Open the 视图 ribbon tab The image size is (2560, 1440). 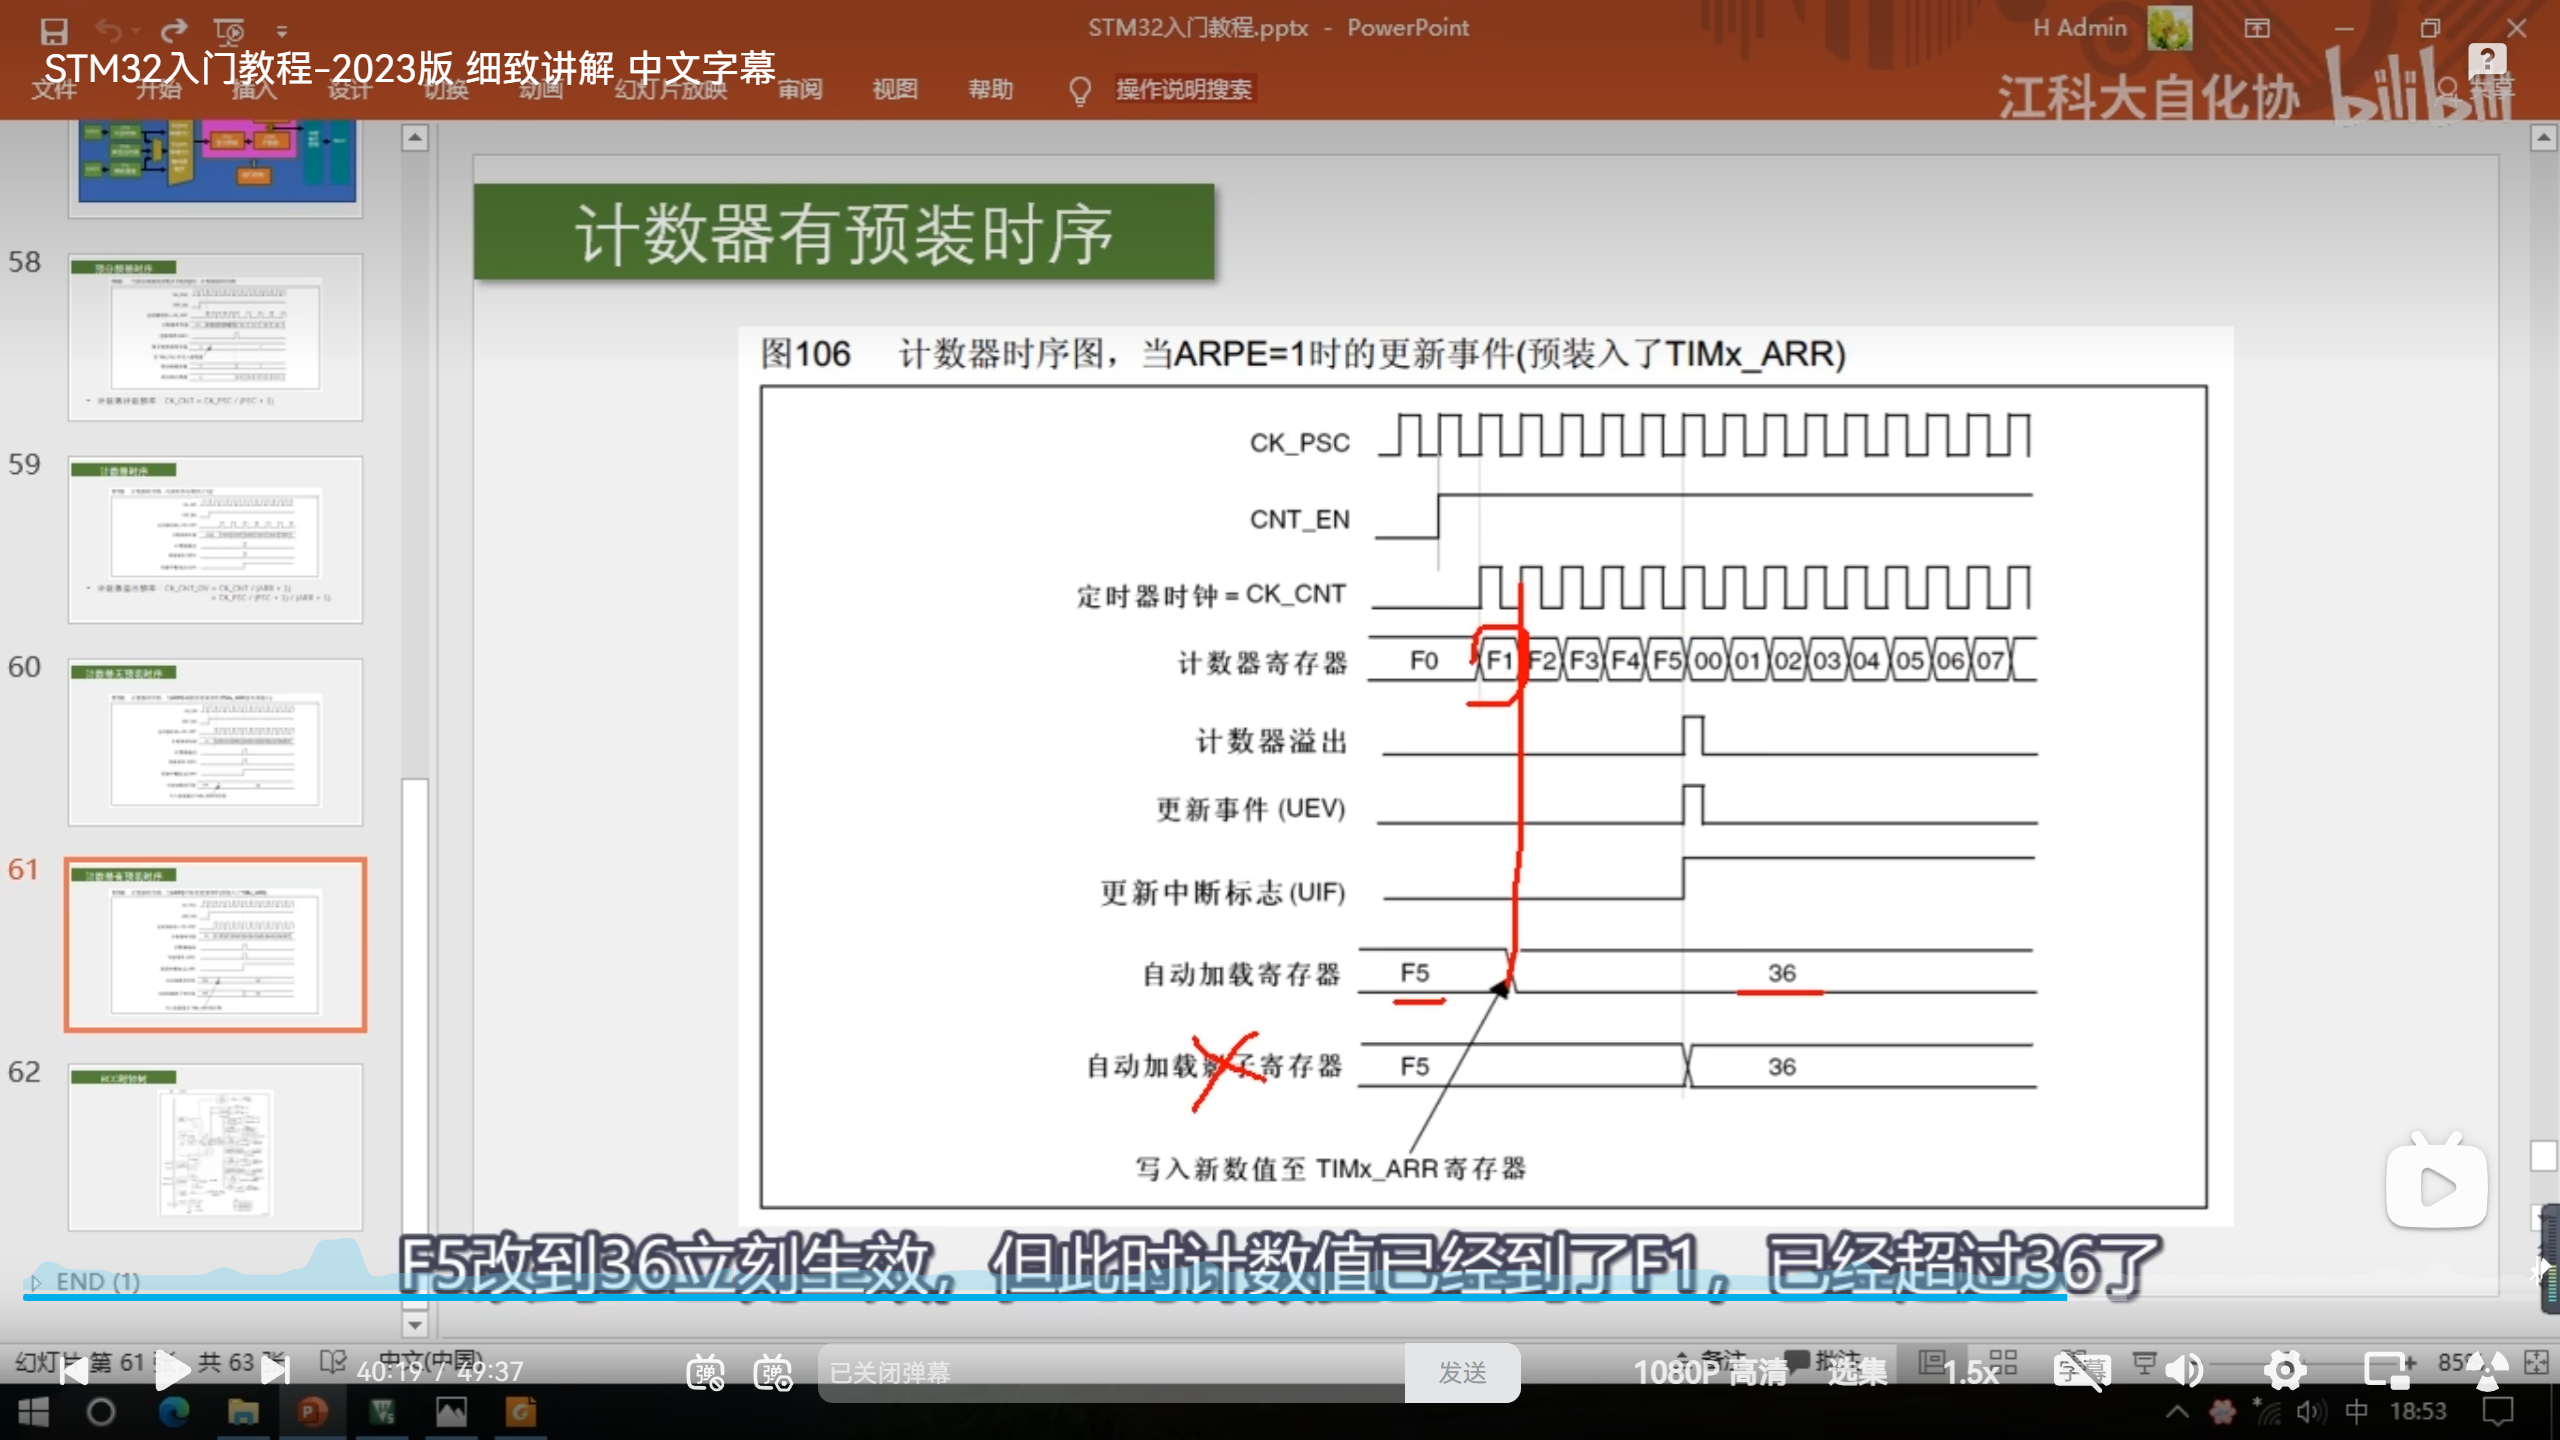click(894, 89)
